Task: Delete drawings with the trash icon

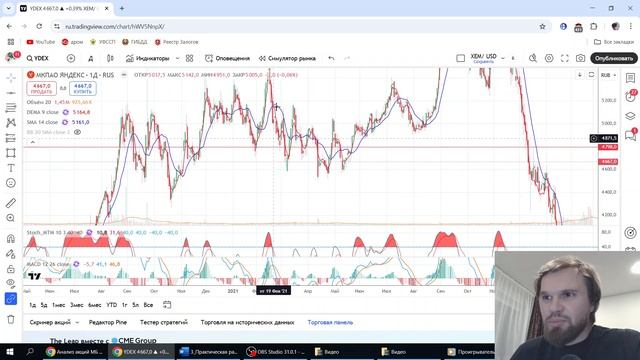Action: click(x=11, y=319)
